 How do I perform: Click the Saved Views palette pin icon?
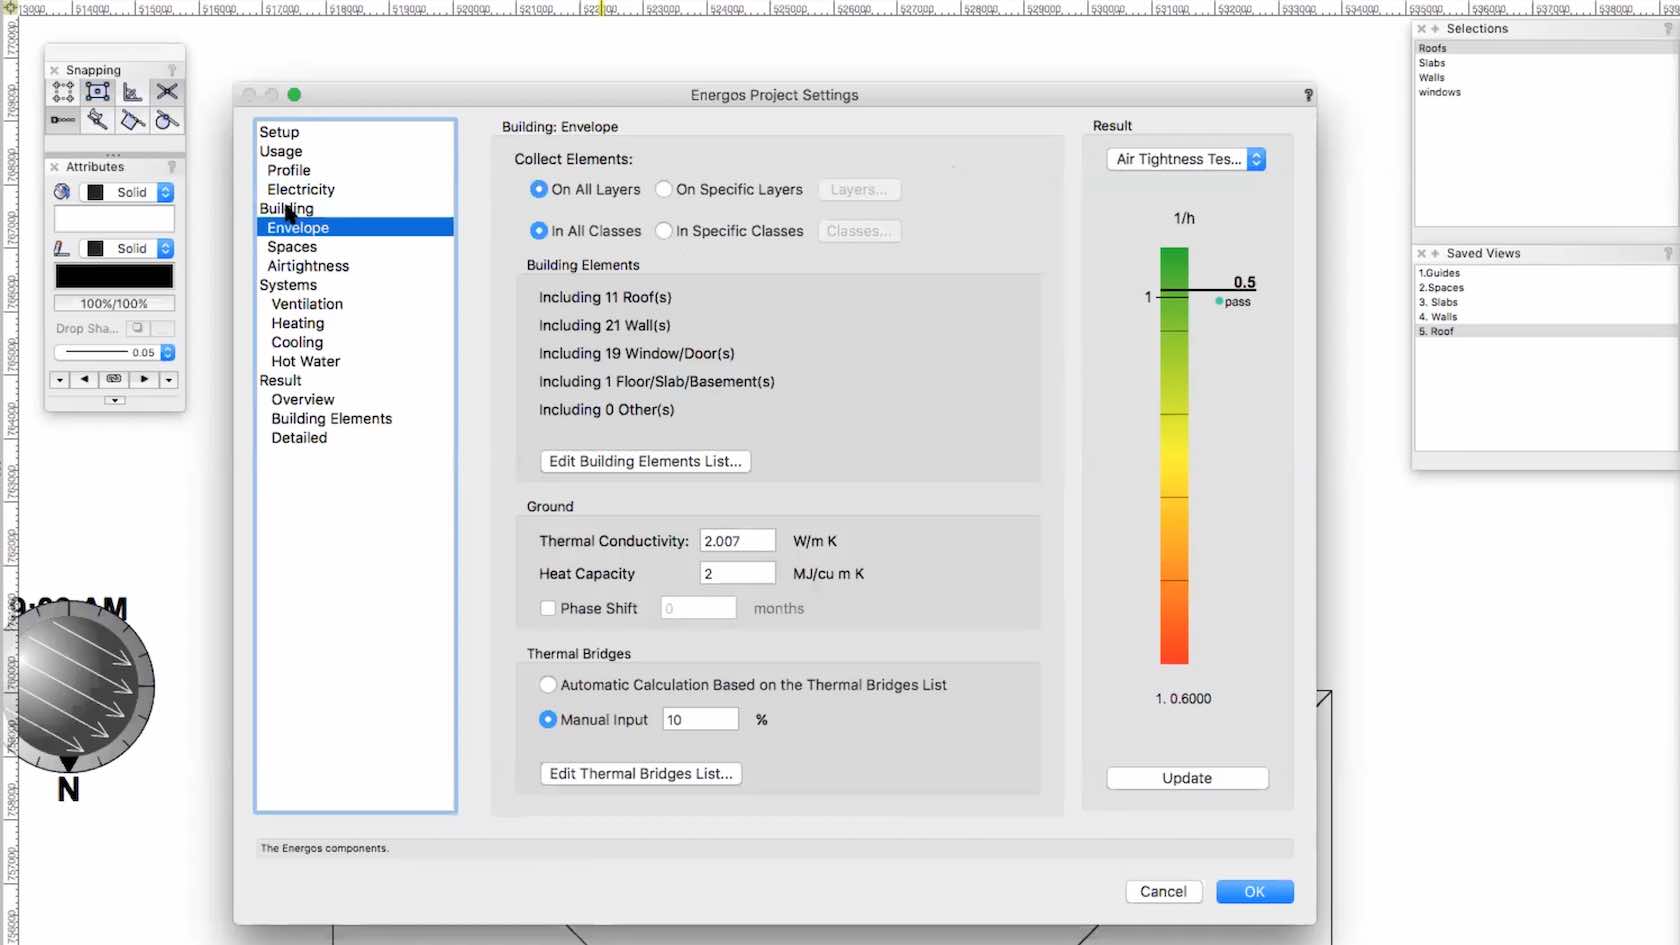1668,254
